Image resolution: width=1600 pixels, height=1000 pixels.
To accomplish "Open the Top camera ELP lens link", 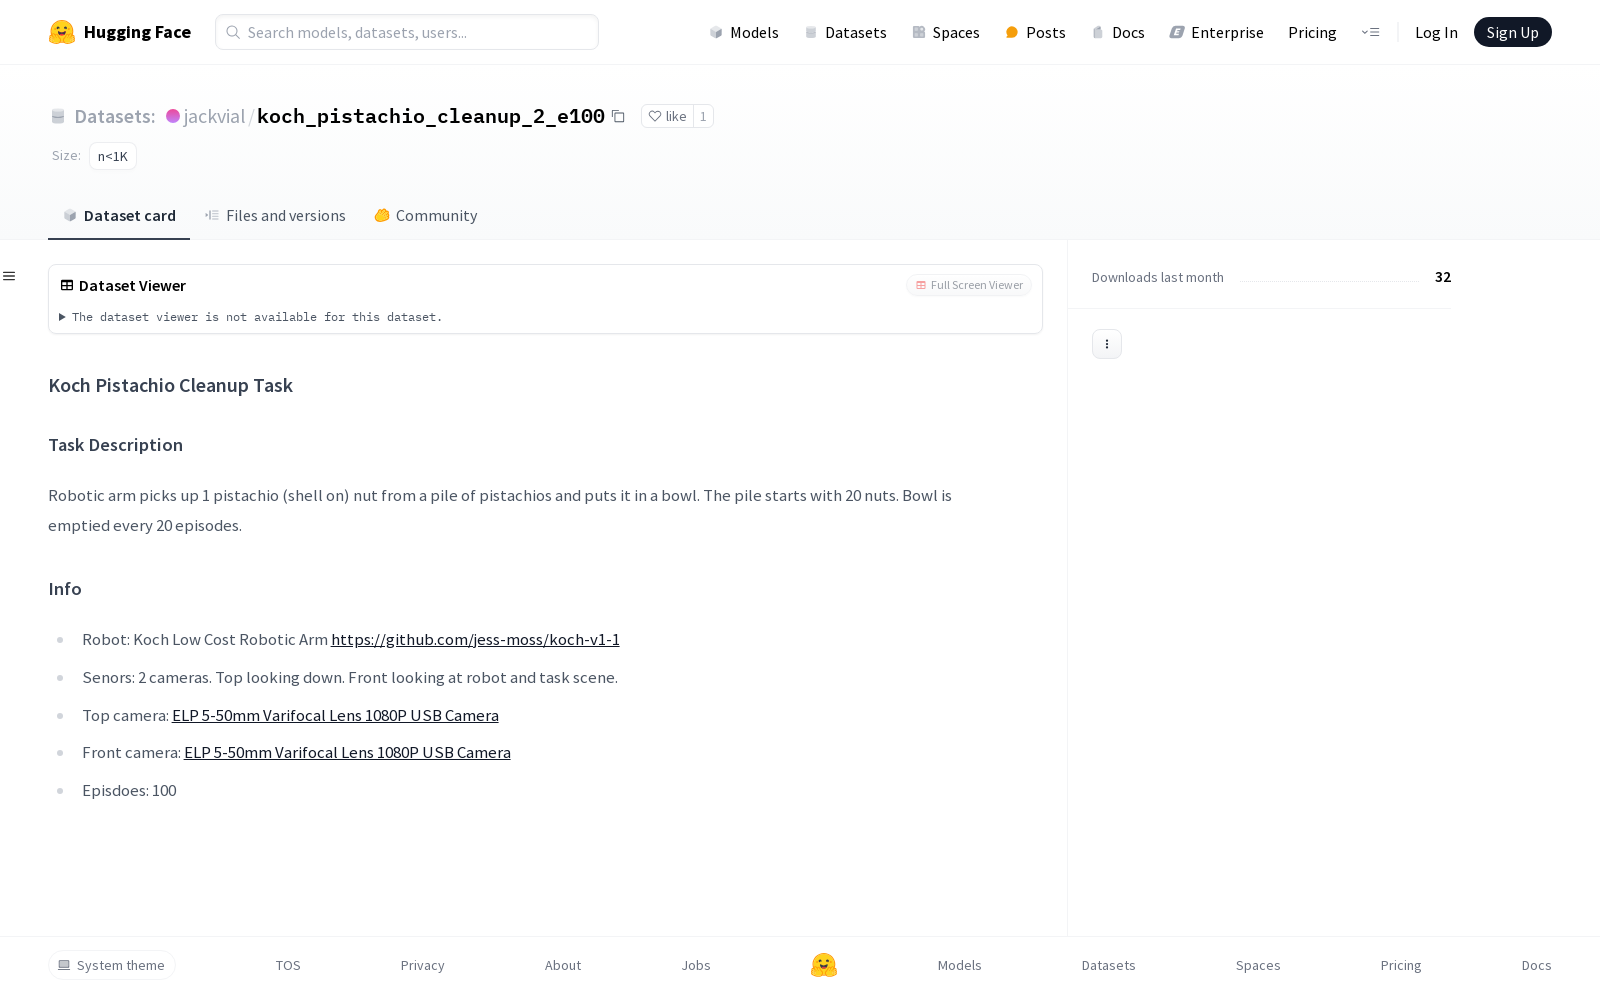I will coord(335,716).
